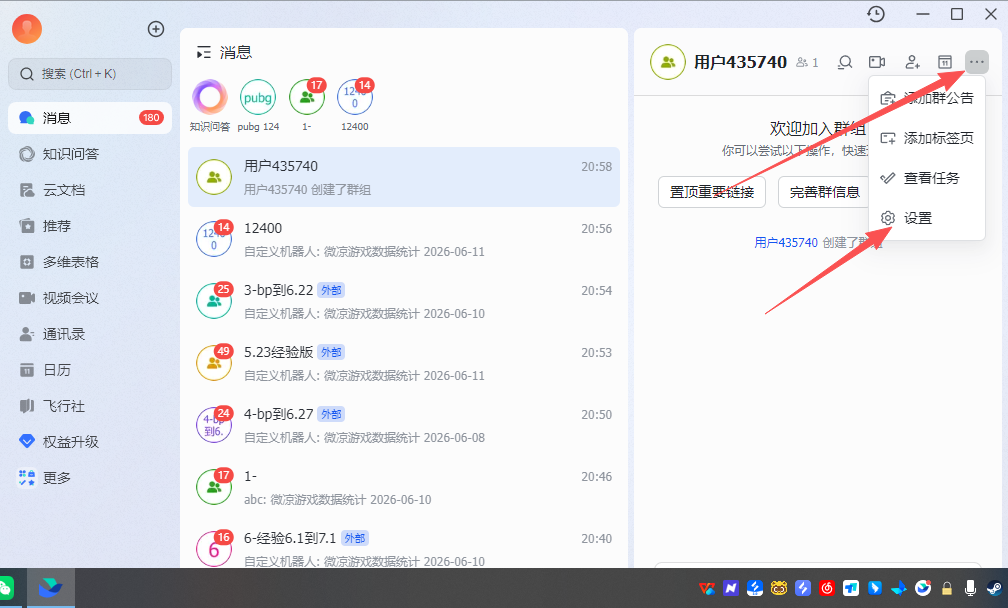Click the 外部 tag on 5.23经验版
Image resolution: width=1008 pixels, height=608 pixels.
tap(331, 352)
